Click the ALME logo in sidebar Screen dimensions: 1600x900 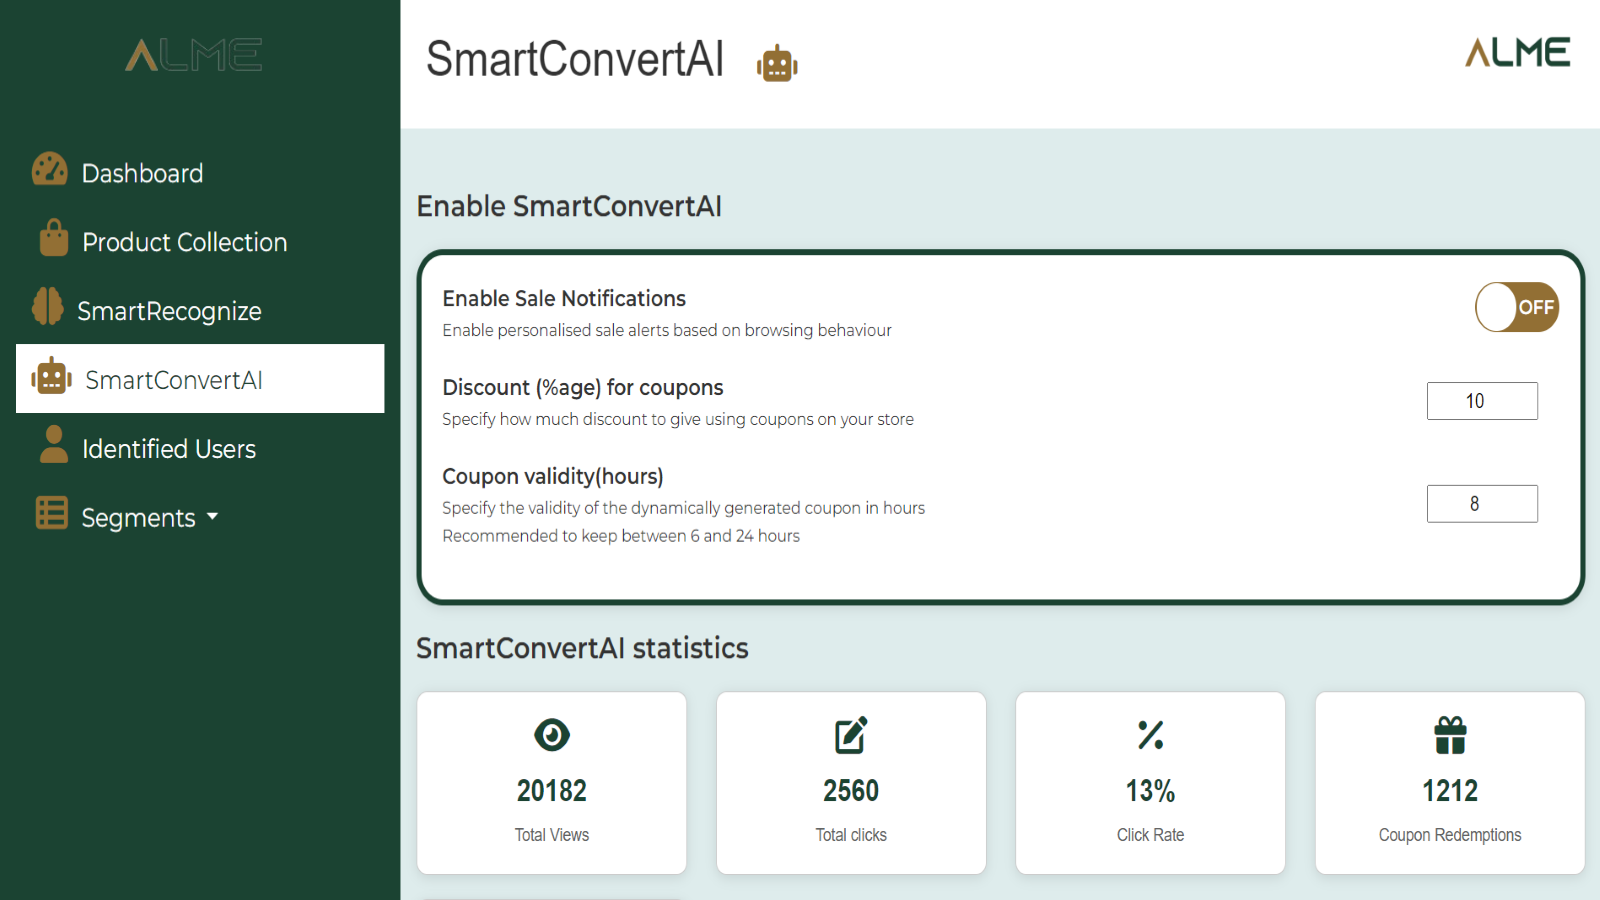[194, 55]
